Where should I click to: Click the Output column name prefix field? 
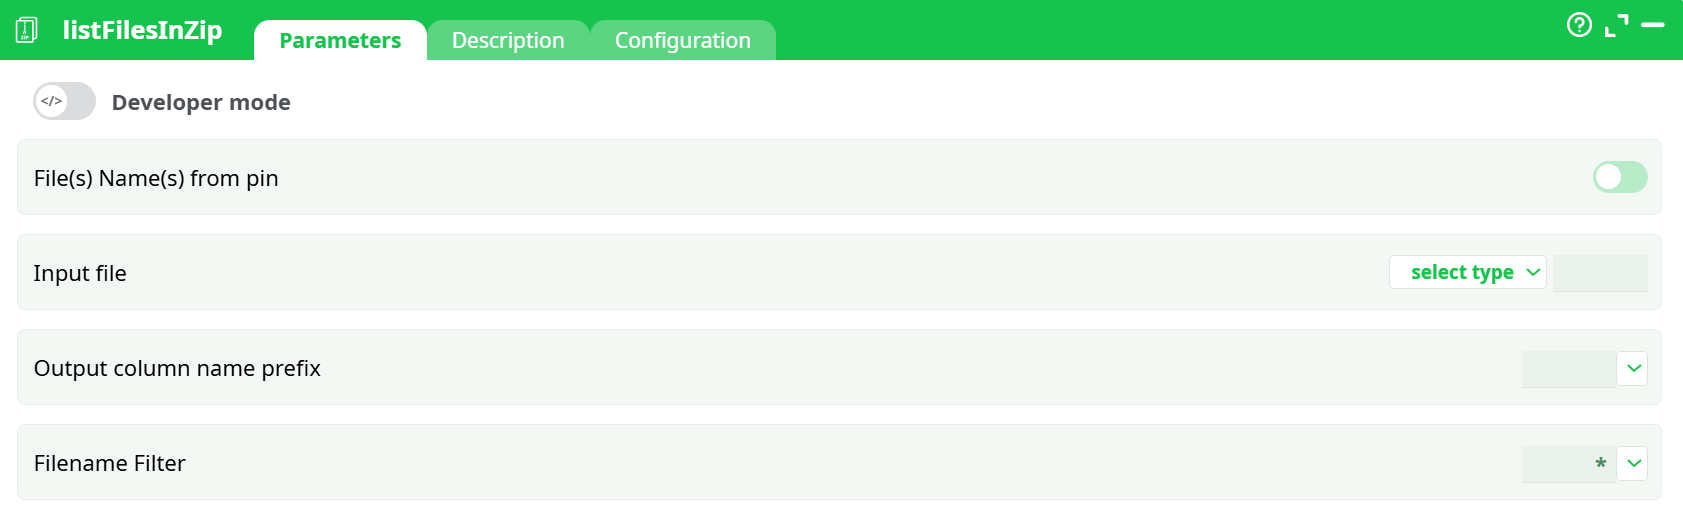1568,369
